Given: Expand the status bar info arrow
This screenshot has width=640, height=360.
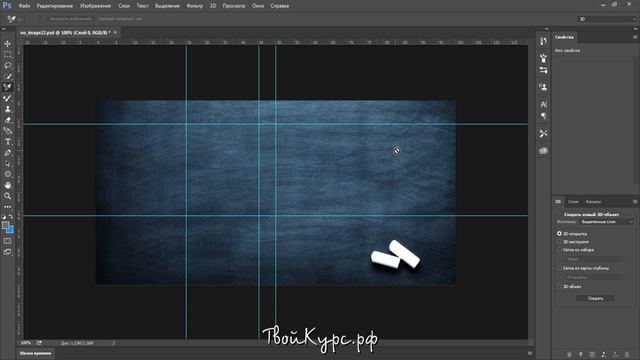Looking at the screenshot, I should click(x=113, y=343).
